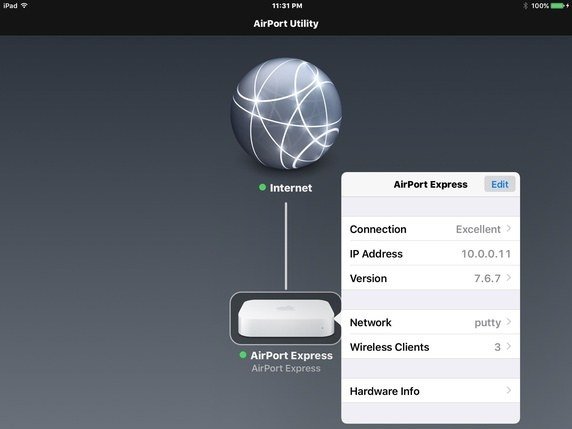Tap the chevron next to Connection Excellent
572x429 pixels.
pos(509,229)
